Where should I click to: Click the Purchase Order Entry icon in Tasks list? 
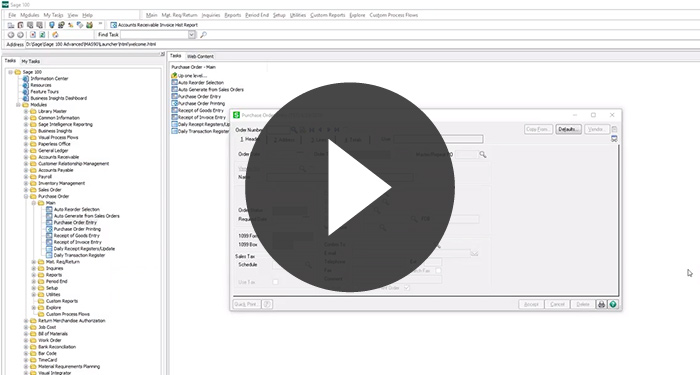pos(175,96)
